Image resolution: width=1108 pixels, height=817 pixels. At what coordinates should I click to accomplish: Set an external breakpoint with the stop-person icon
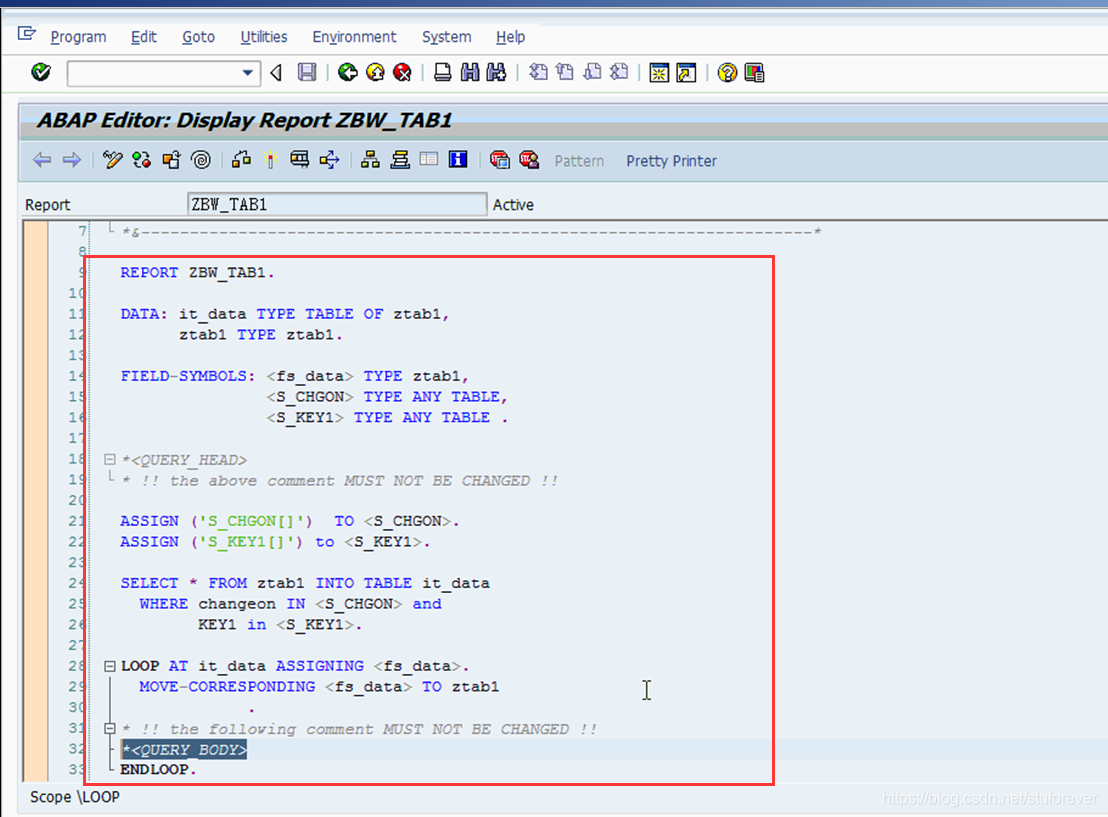[x=529, y=160]
